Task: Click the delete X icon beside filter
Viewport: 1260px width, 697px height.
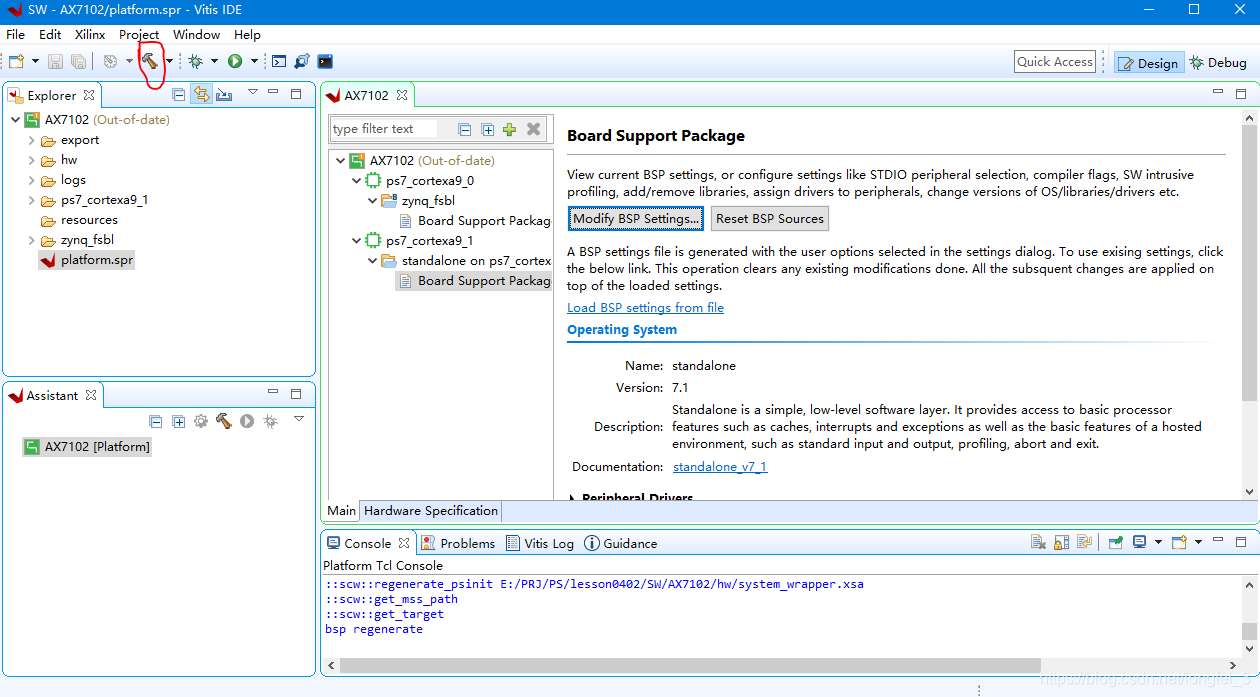Action: click(534, 129)
